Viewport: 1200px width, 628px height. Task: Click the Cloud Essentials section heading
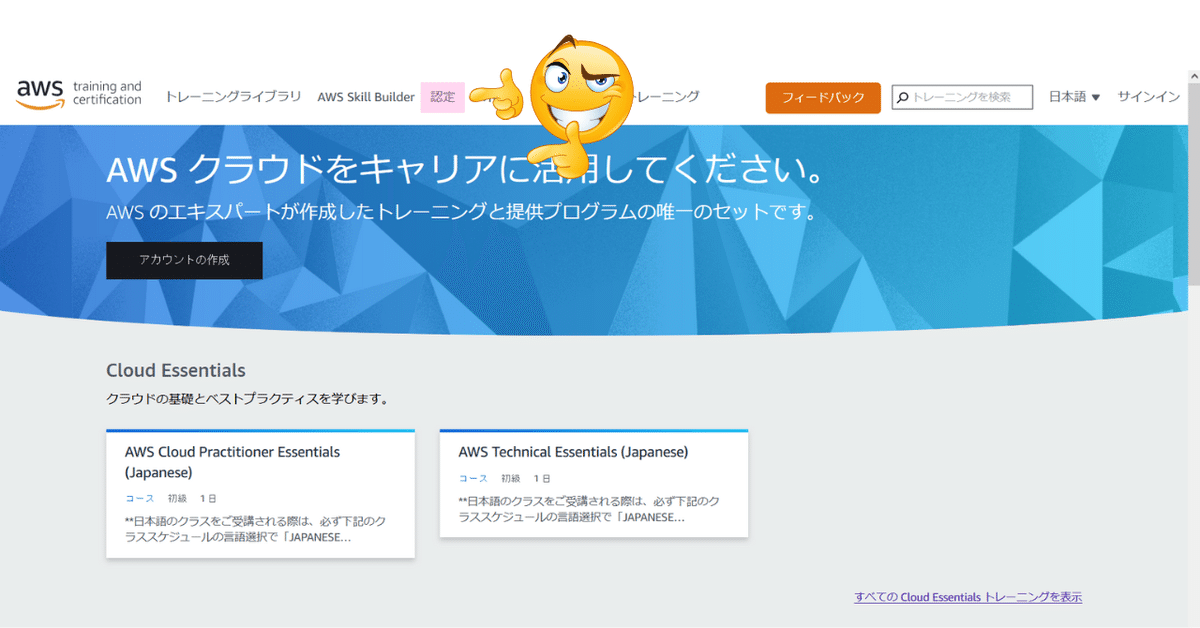tap(176, 370)
